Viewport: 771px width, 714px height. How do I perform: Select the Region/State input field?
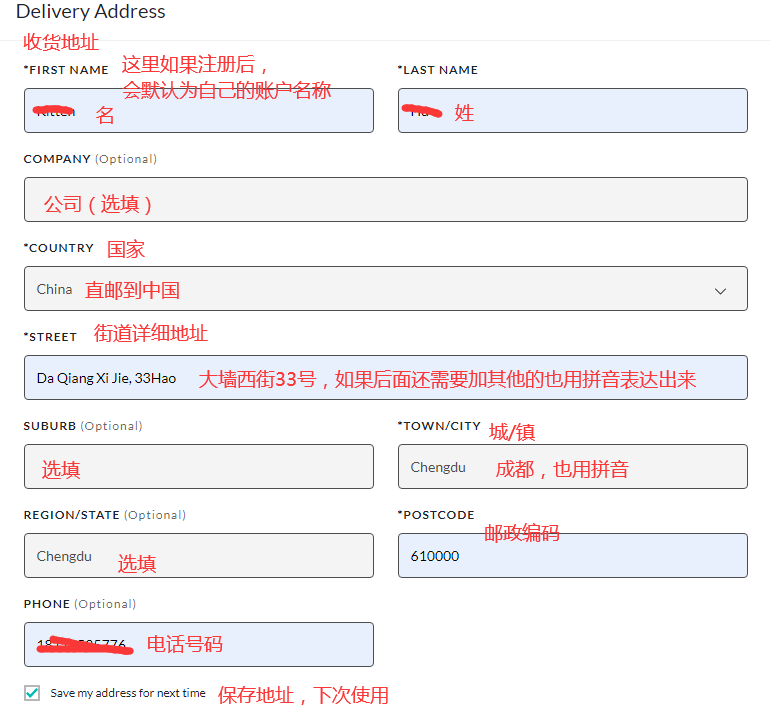(198, 555)
